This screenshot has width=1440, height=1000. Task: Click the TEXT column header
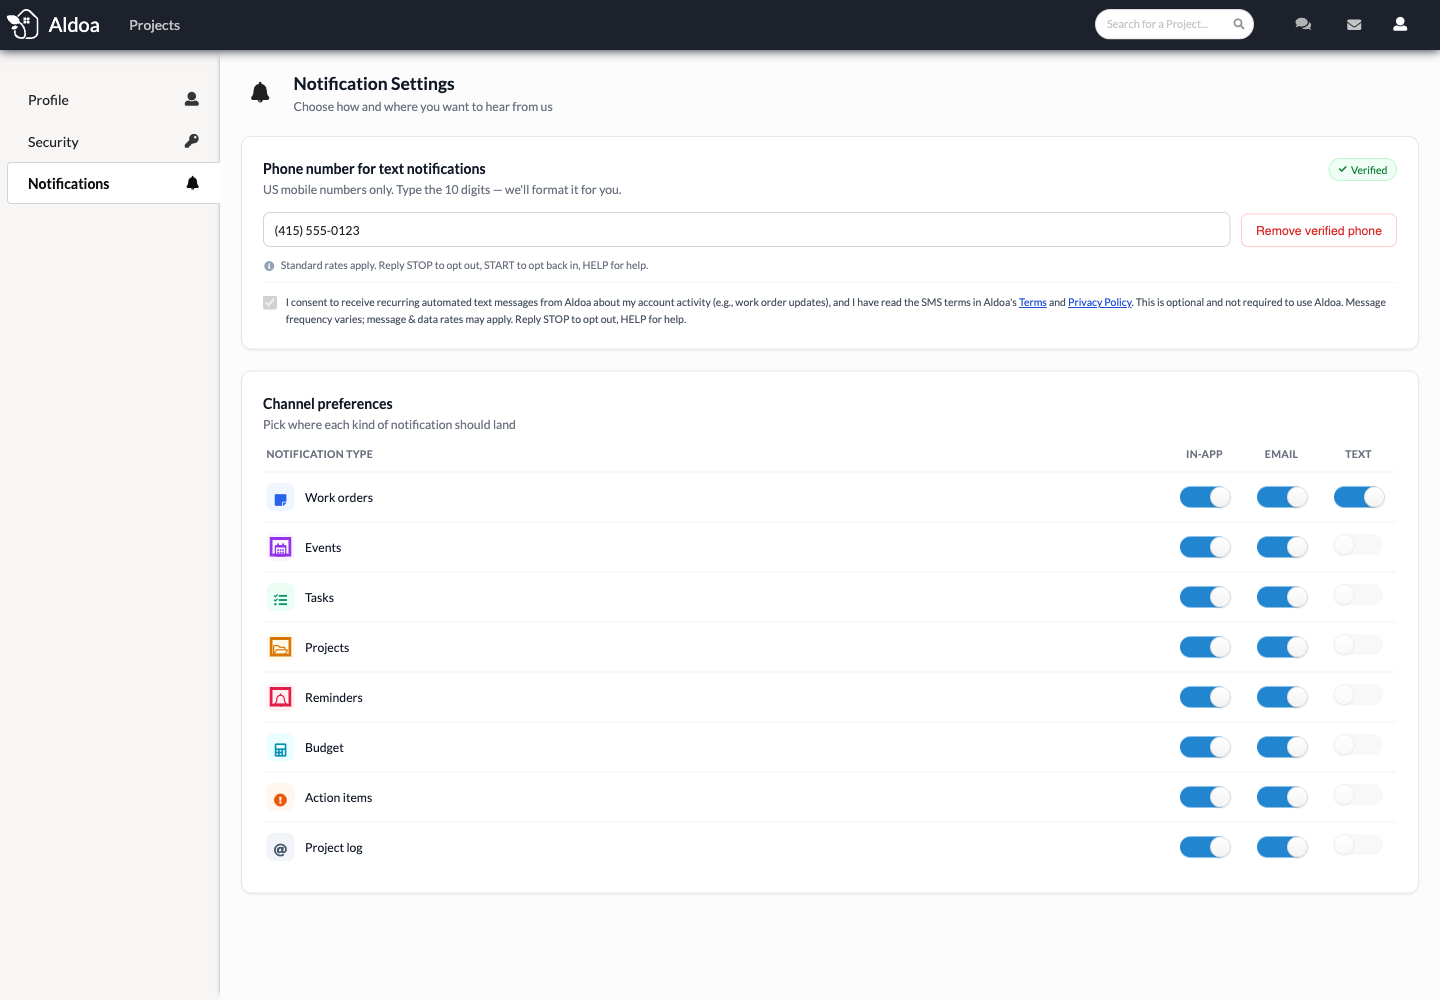pyautogui.click(x=1358, y=454)
